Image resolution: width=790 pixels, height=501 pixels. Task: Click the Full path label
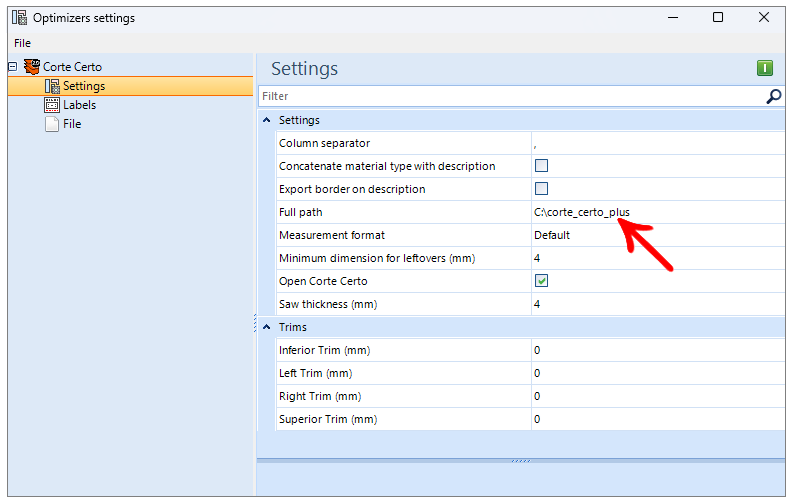click(x=301, y=212)
